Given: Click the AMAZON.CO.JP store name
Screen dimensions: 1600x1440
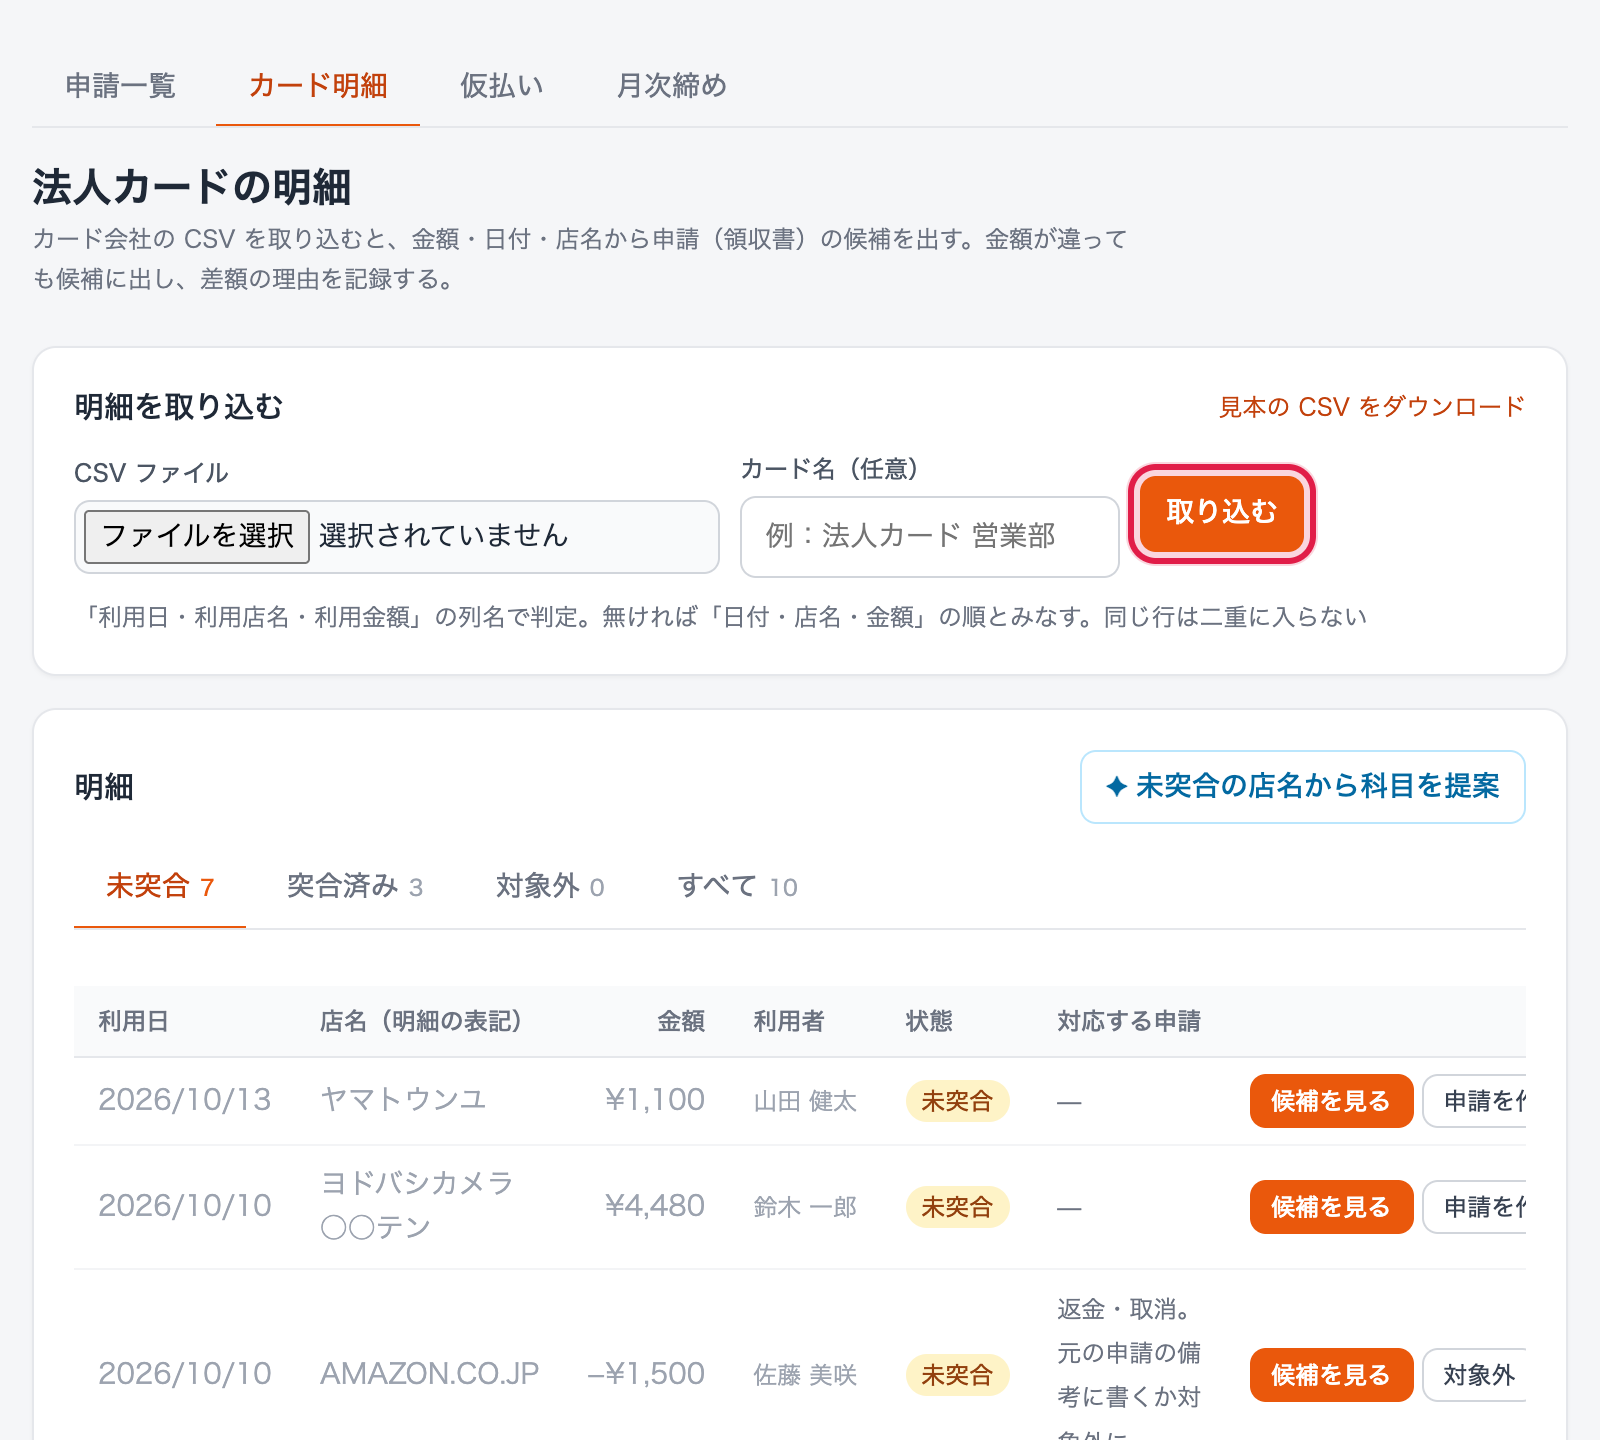Looking at the screenshot, I should (x=429, y=1374).
